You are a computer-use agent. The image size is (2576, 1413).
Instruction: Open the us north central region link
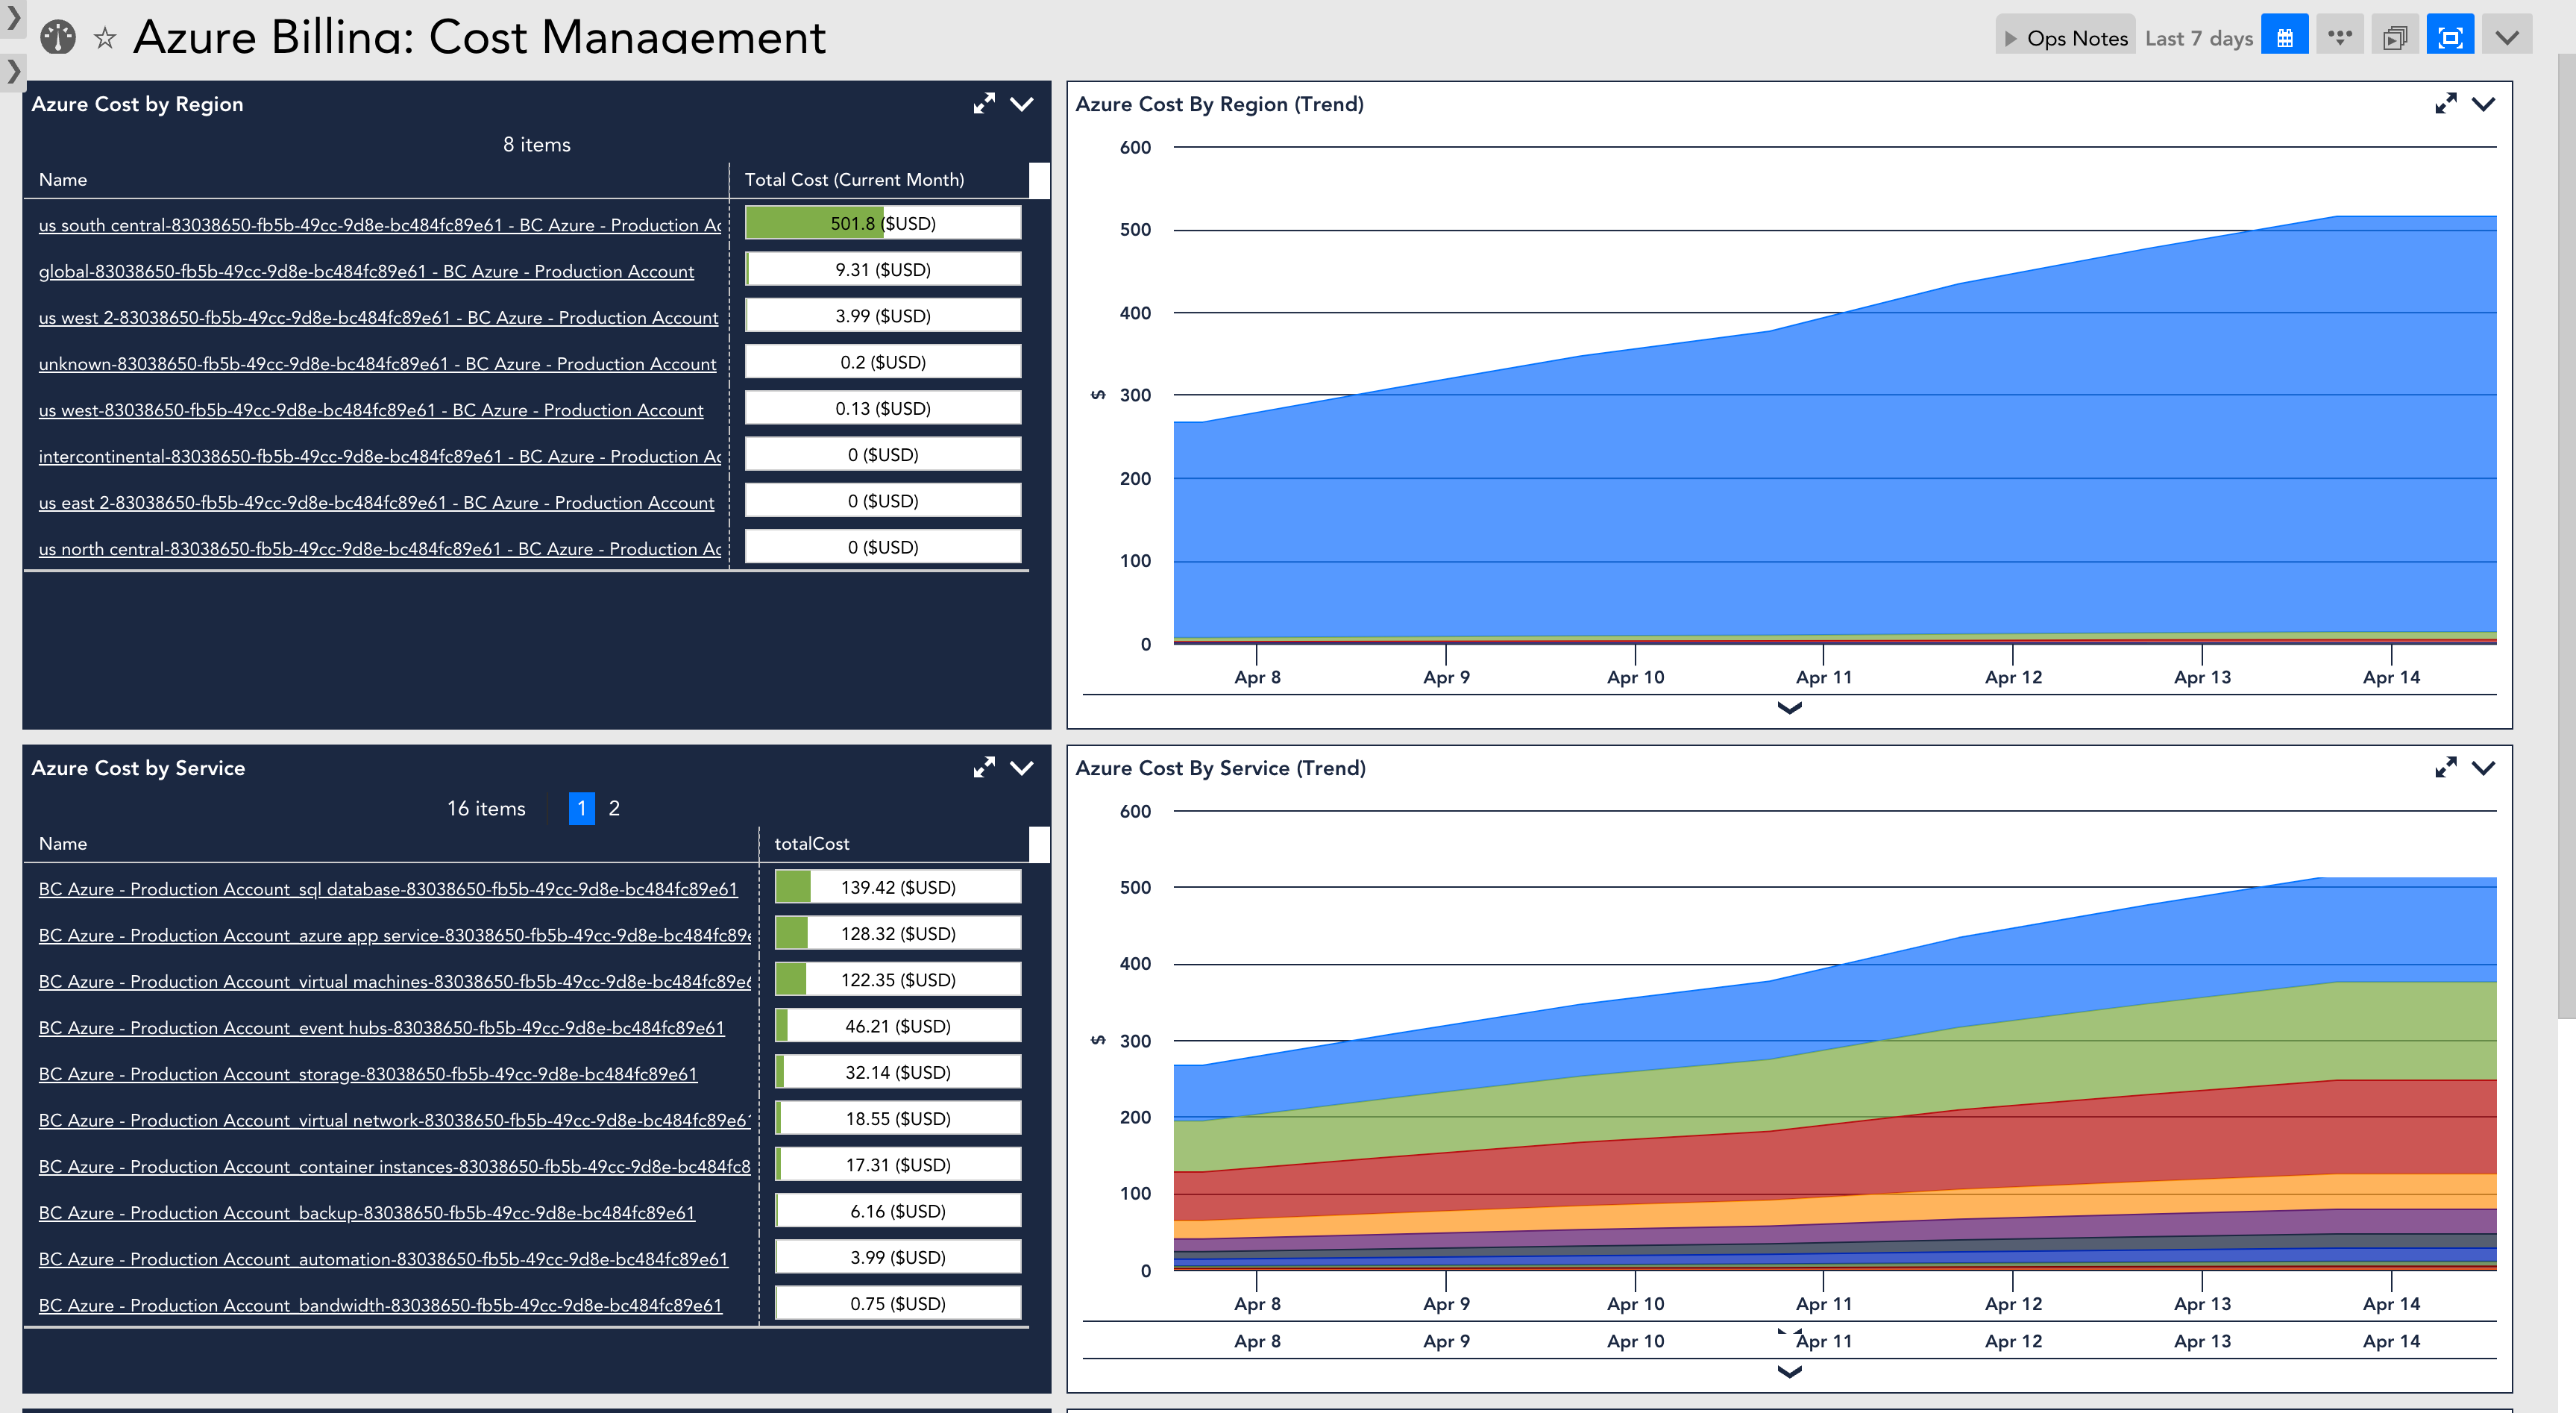[x=380, y=548]
